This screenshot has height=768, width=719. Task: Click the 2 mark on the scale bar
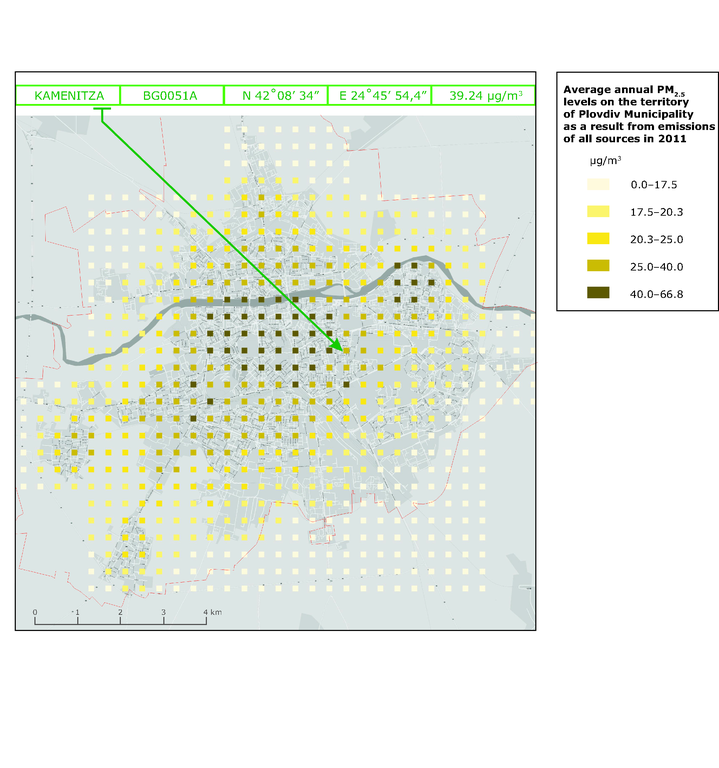pyautogui.click(x=120, y=611)
